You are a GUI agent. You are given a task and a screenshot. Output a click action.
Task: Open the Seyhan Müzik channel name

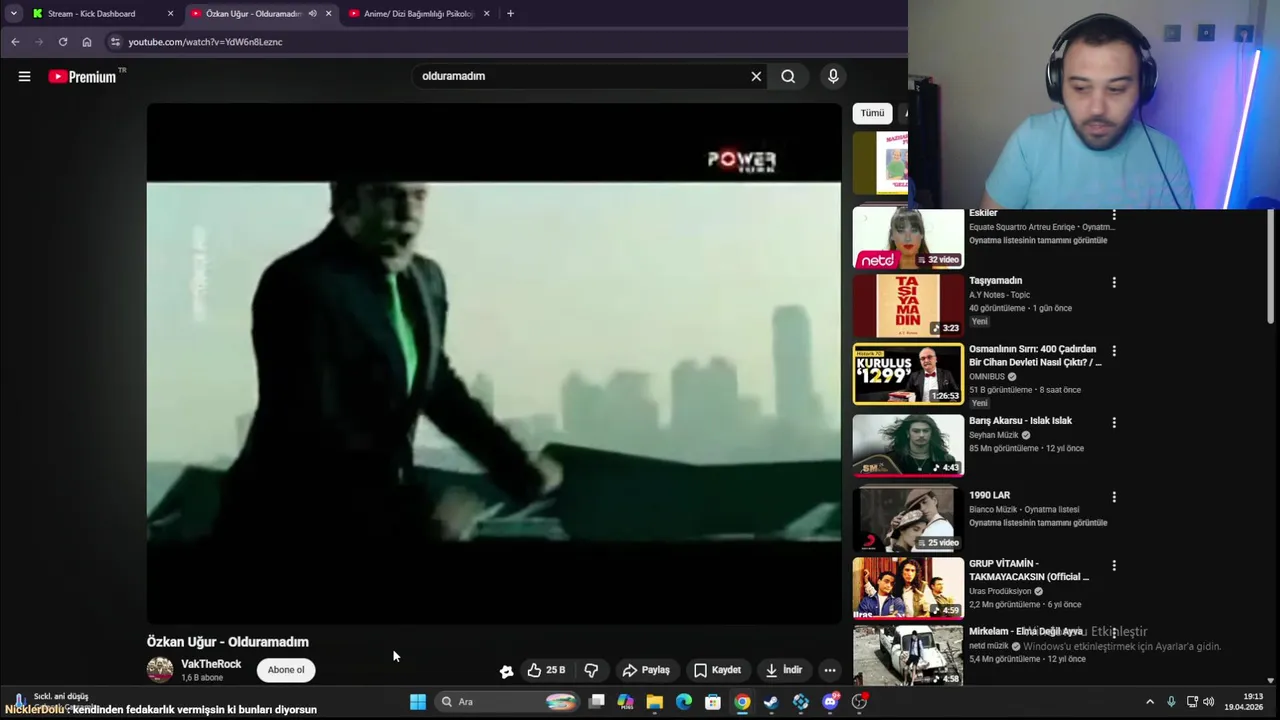[994, 435]
